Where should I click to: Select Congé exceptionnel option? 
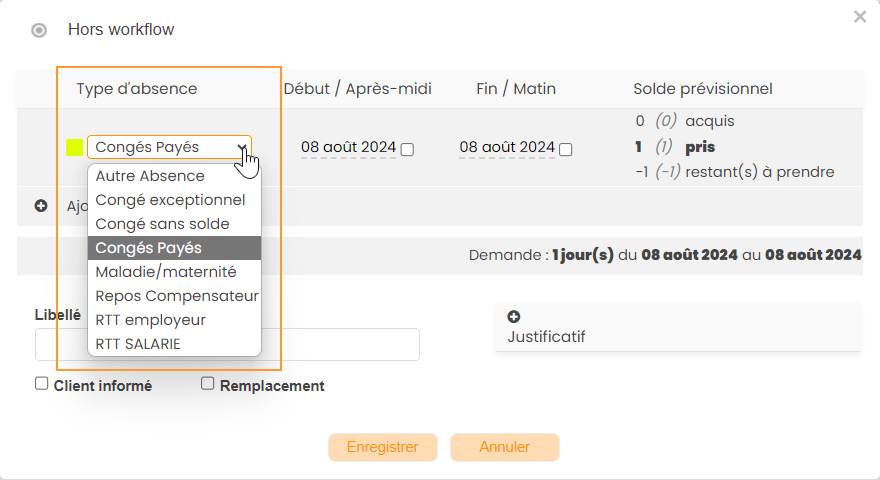(170, 200)
